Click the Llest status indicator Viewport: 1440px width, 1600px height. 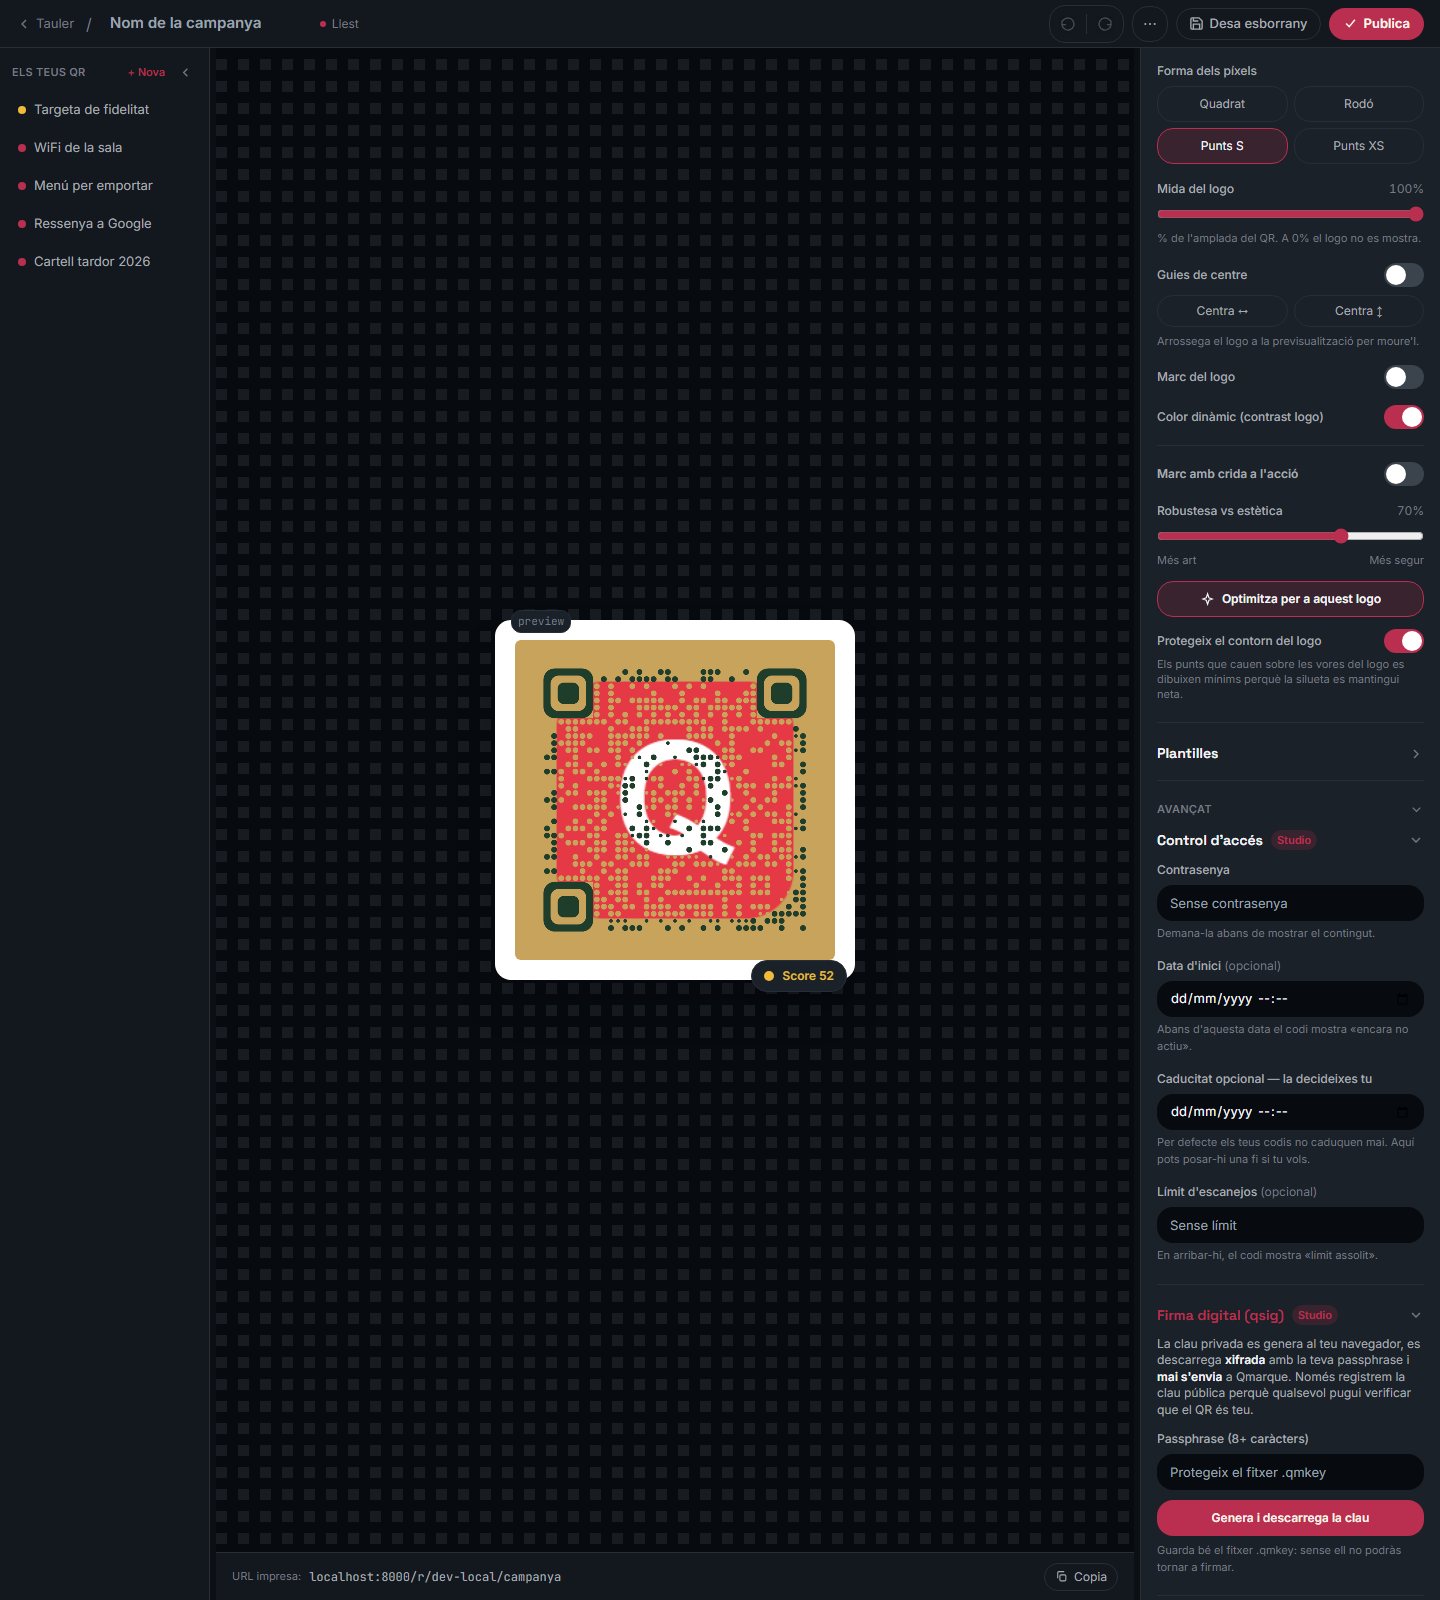[x=339, y=24]
